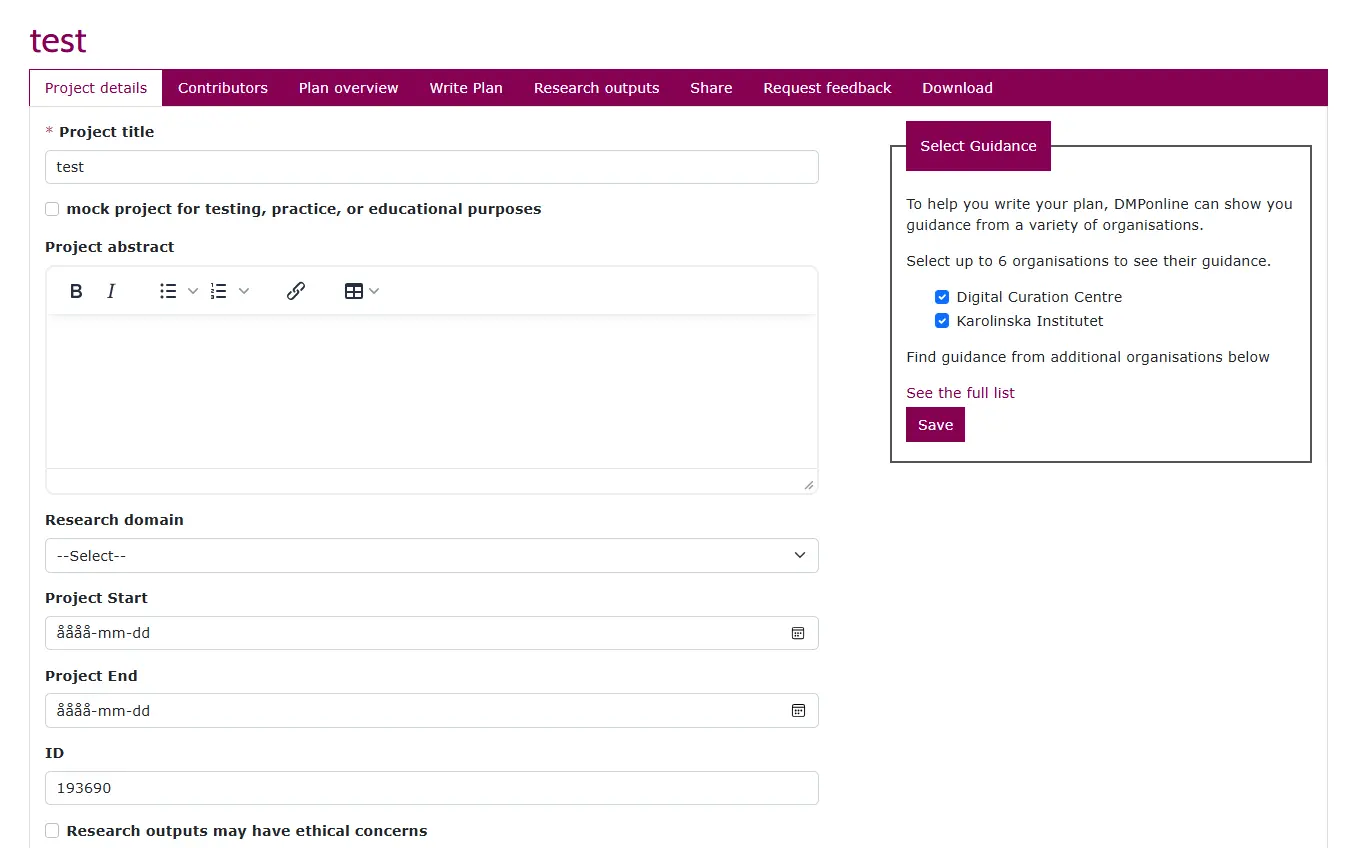Switch to the Contributors tab
Image resolution: width=1347 pixels, height=848 pixels.
point(223,88)
